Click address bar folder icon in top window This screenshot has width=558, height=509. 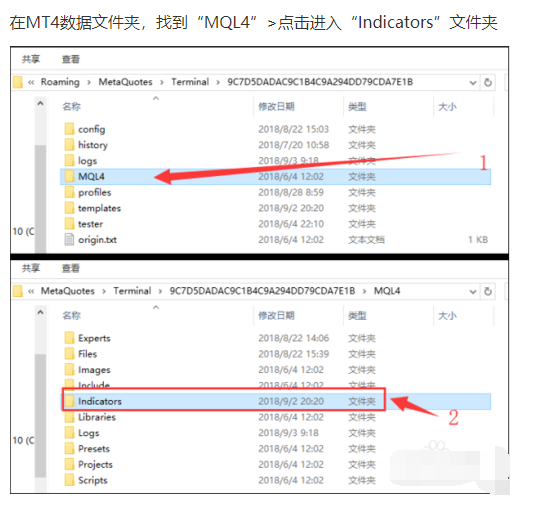(x=17, y=82)
